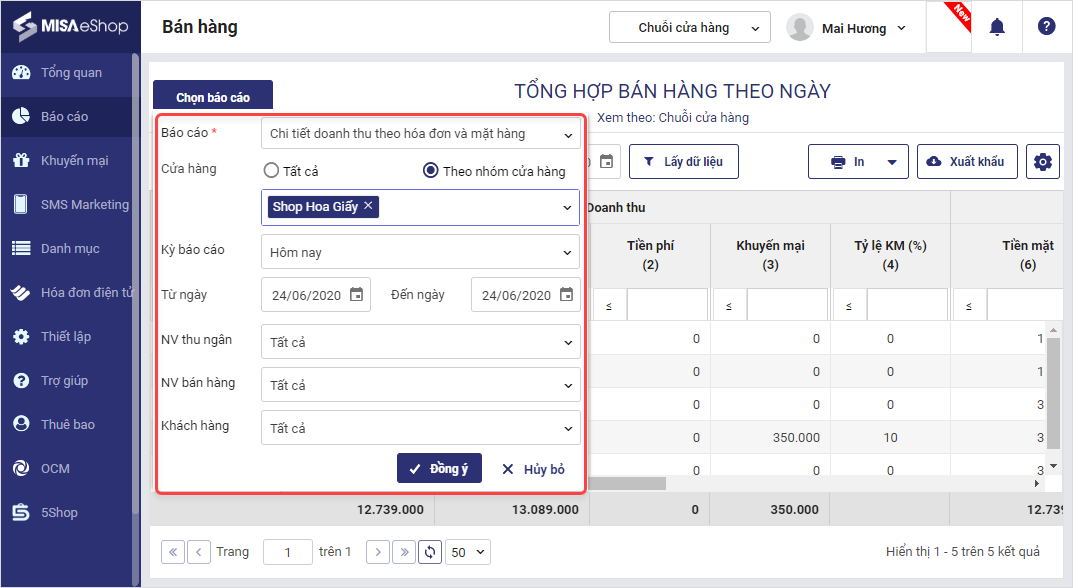Click the table horizontal scrollbar
Screen dimensions: 1073x588
626,483
